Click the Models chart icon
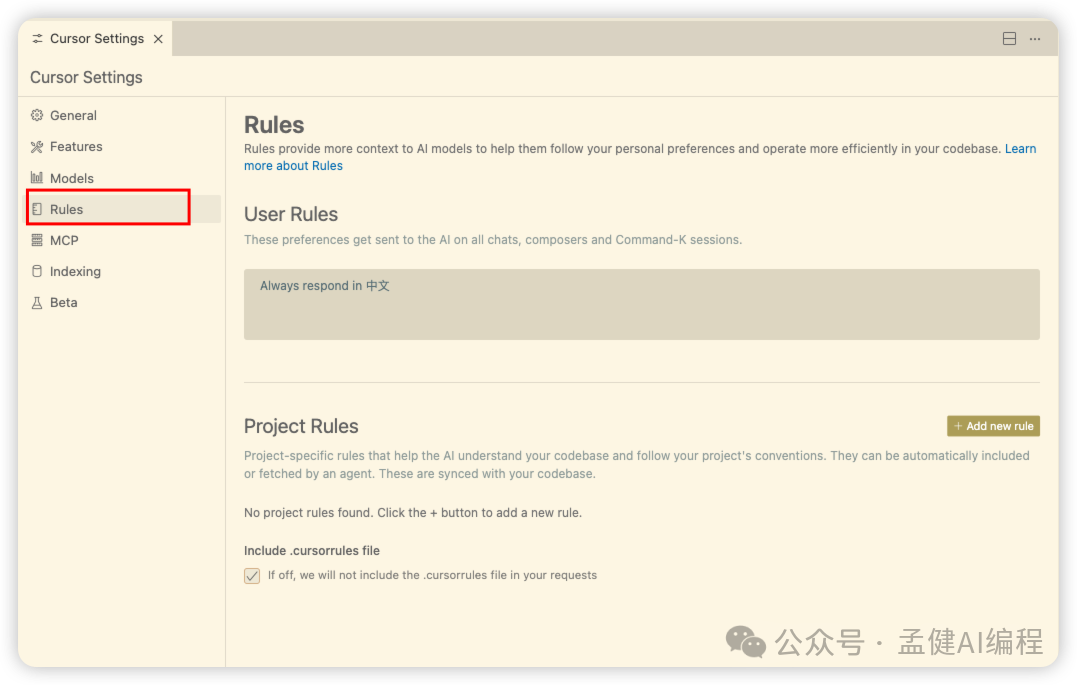The height and width of the screenshot is (685, 1077). point(37,178)
